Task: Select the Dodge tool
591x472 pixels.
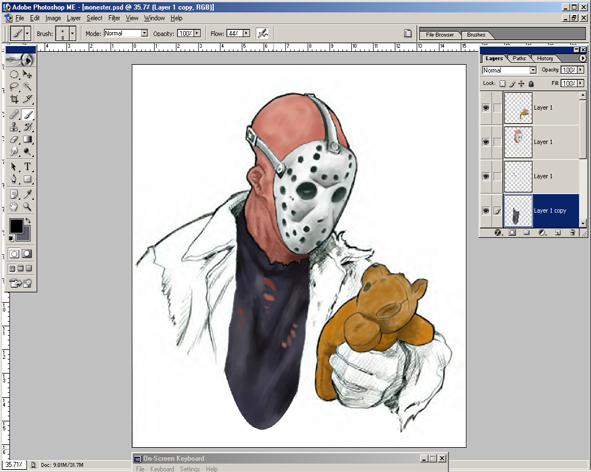Action: (27, 152)
